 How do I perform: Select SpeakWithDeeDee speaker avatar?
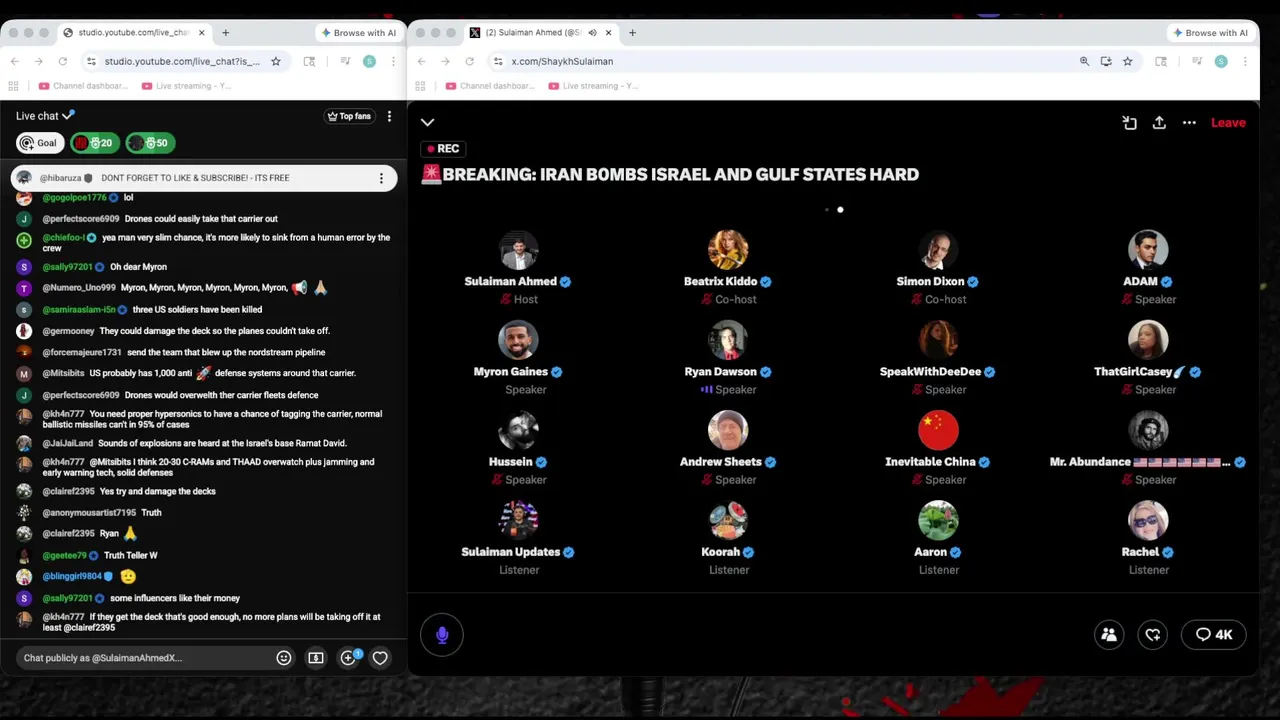coord(938,340)
